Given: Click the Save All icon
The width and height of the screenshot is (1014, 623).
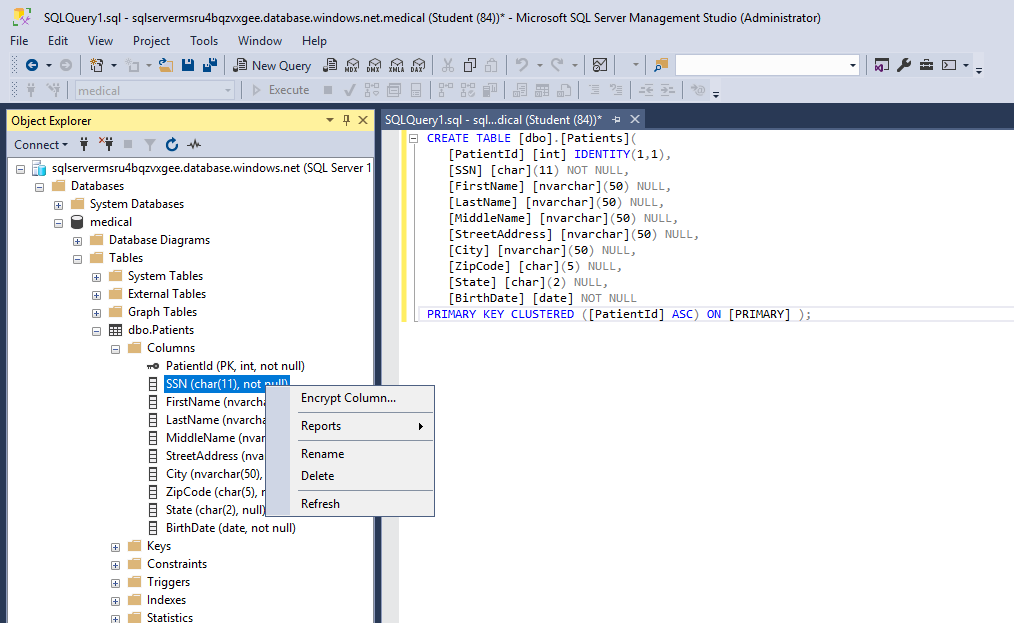Looking at the screenshot, I should click(x=210, y=65).
